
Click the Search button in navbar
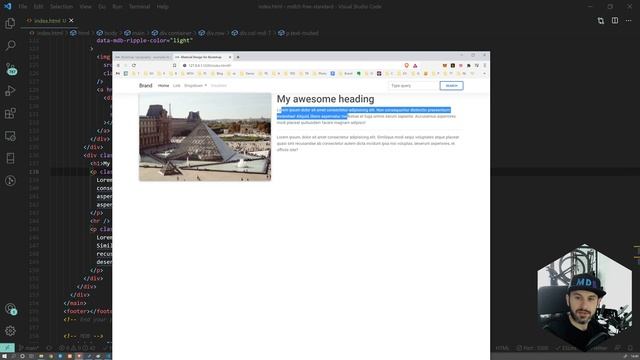click(x=451, y=86)
